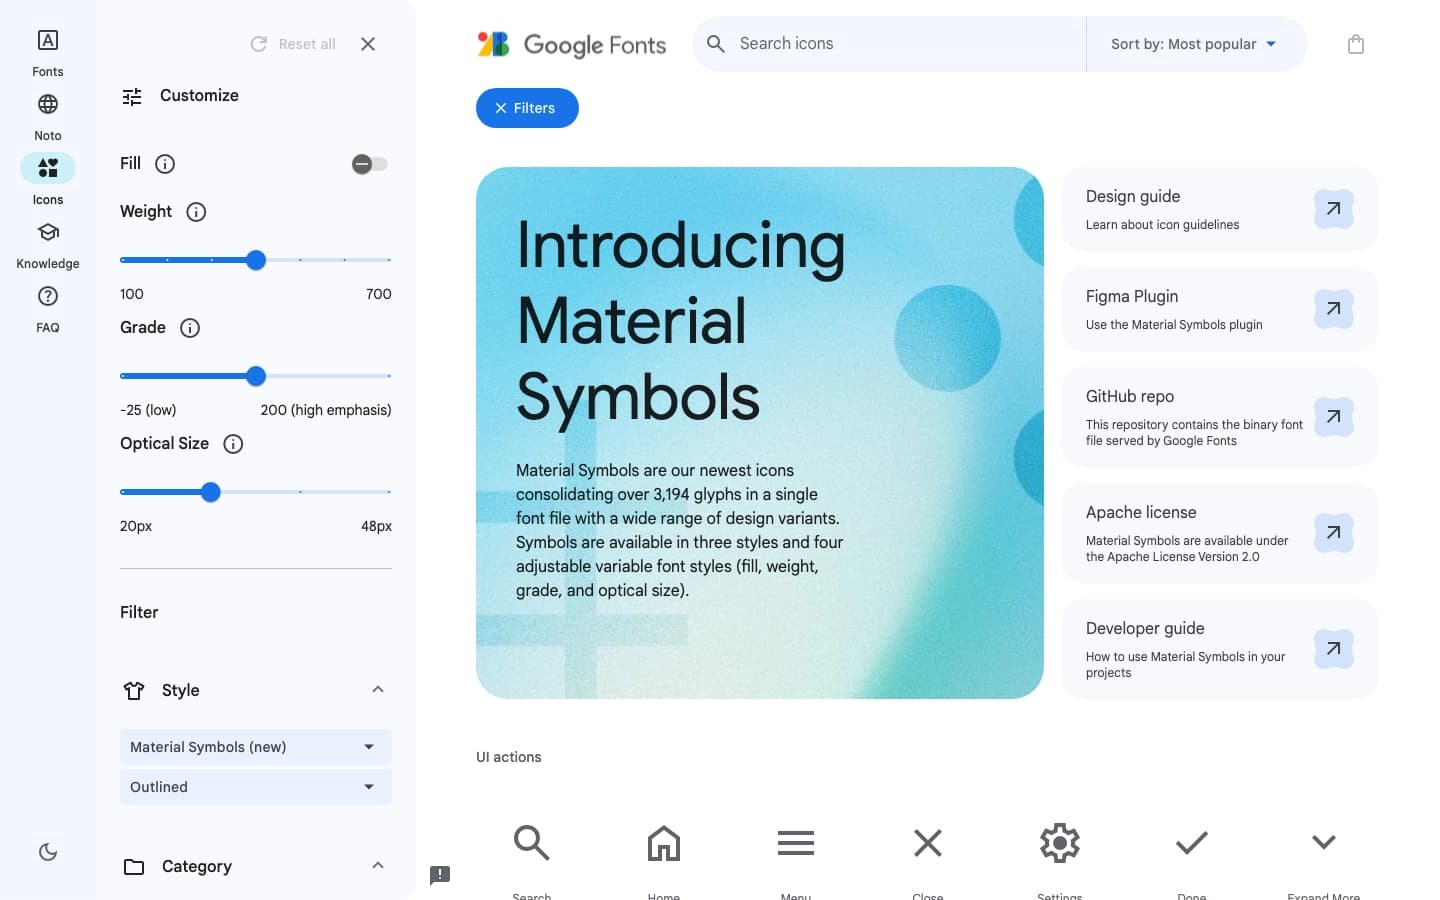Show info for Weight setting
This screenshot has width=1440, height=900.
click(x=196, y=212)
